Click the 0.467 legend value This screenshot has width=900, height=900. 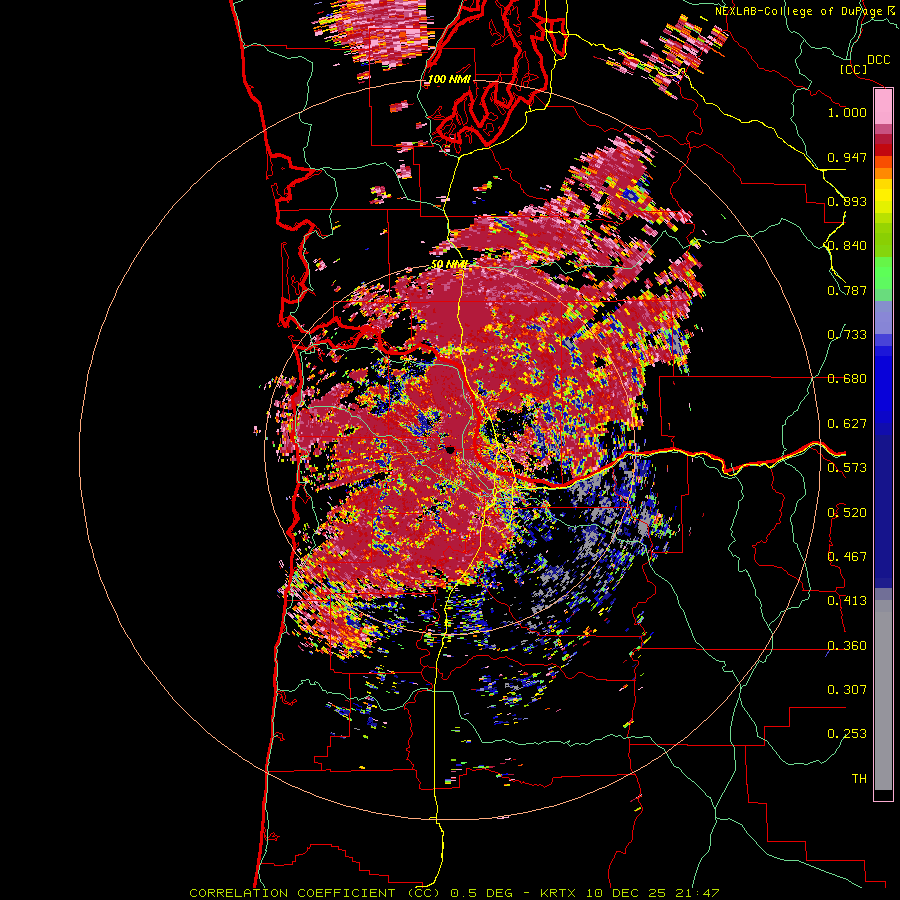[847, 557]
